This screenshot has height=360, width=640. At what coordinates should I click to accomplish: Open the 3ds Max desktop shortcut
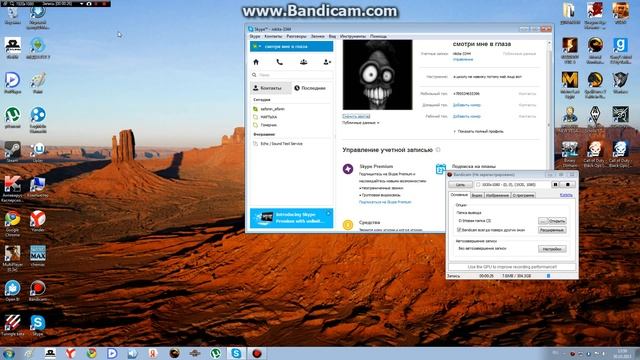click(x=38, y=253)
